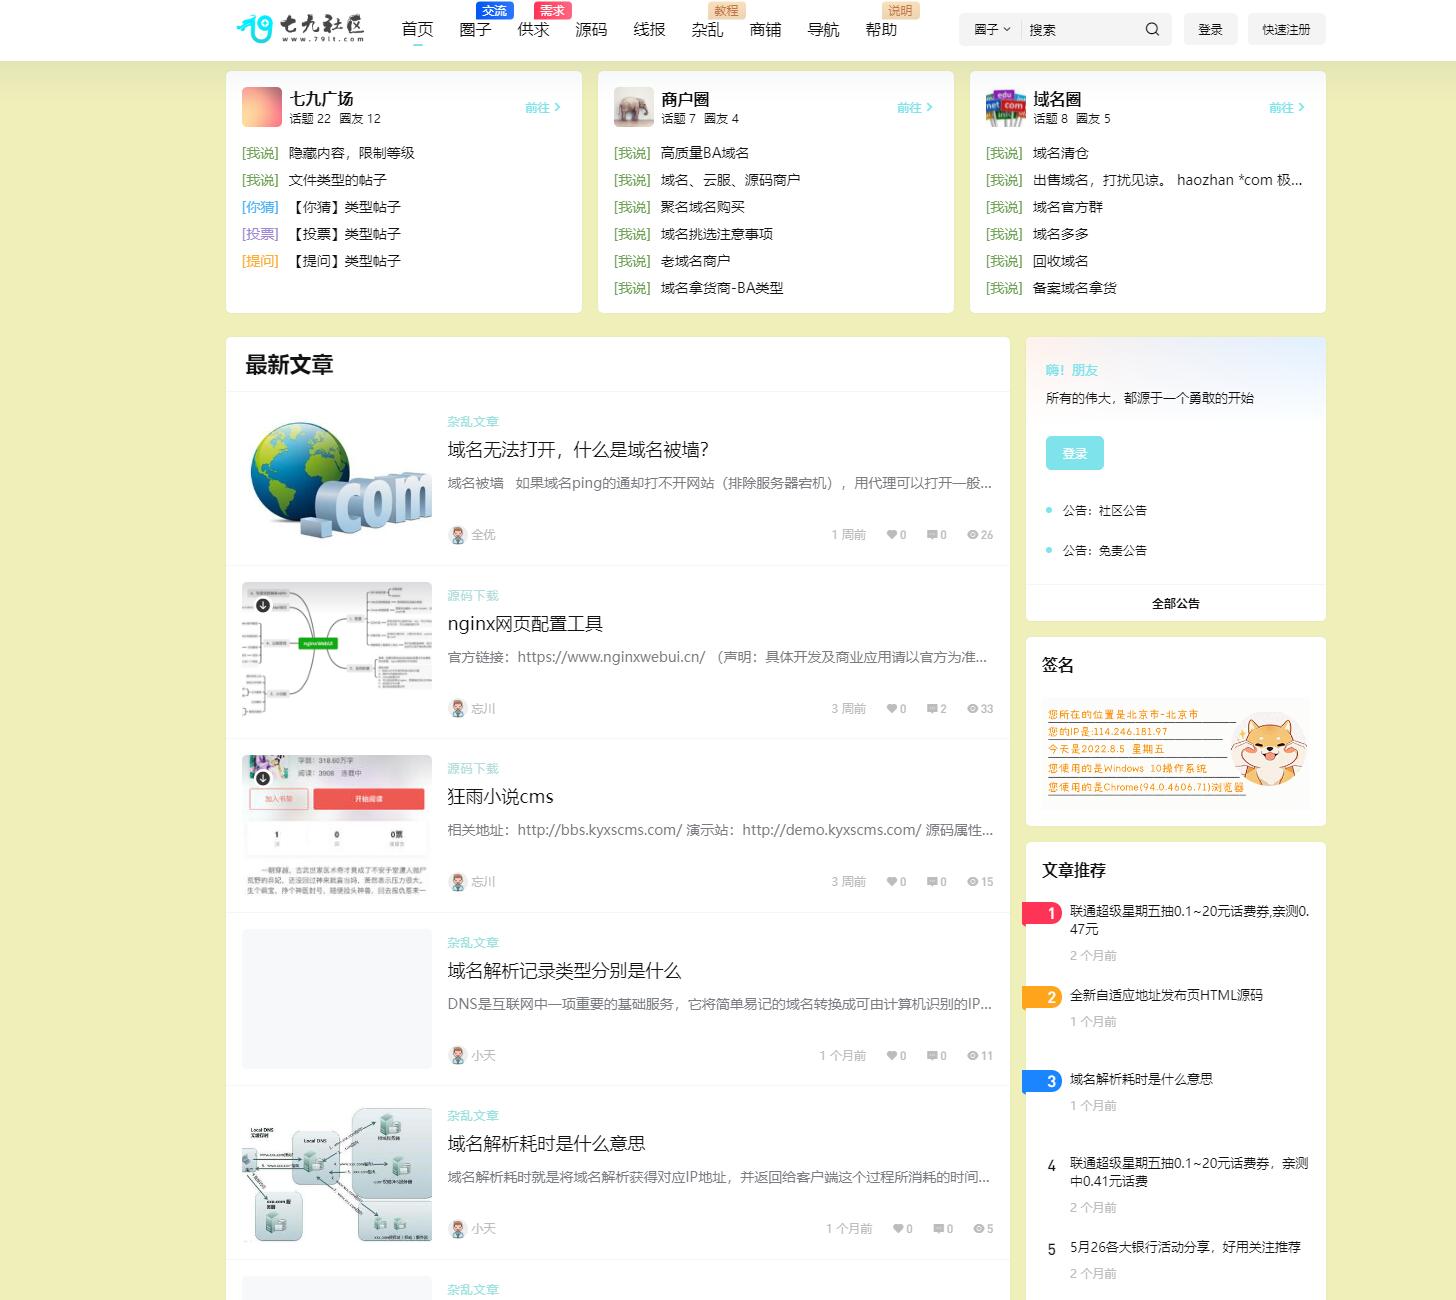The width and height of the screenshot is (1456, 1300).
Task: Click the like heart icon on 域名解析耗时 article
Action: pos(898,1229)
